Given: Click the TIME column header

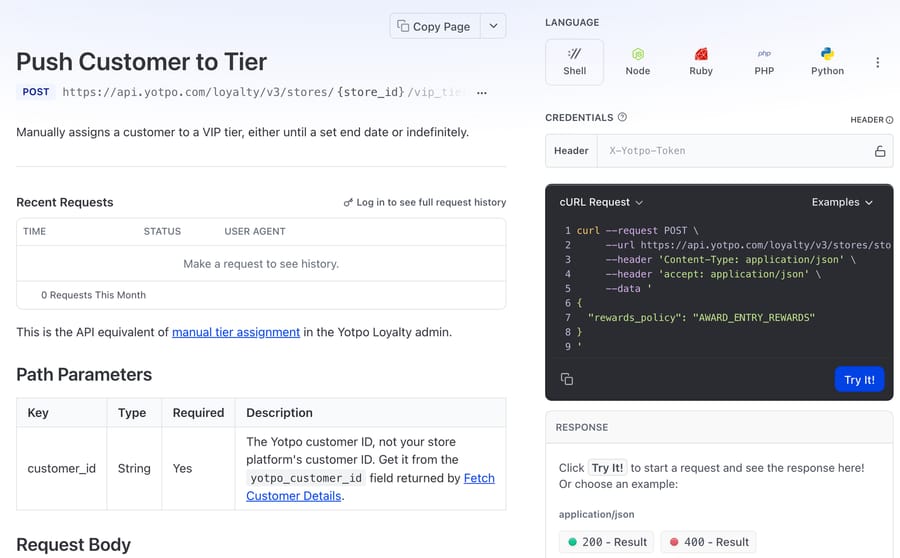Looking at the screenshot, I should [x=34, y=231].
